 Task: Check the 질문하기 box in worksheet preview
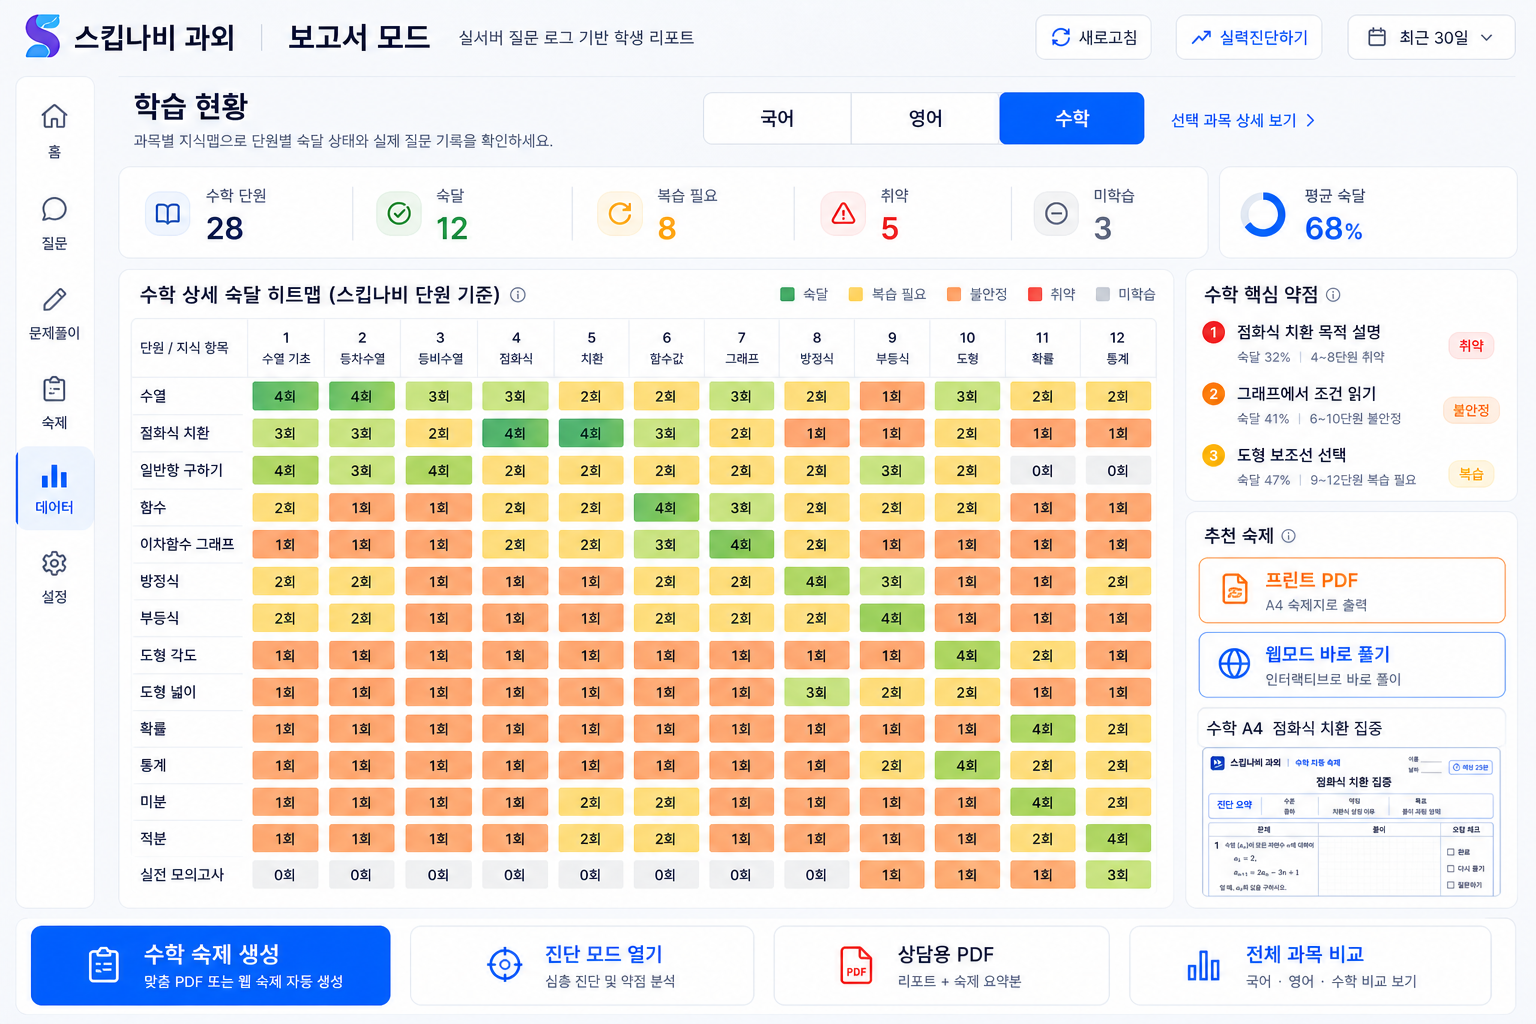click(1451, 885)
